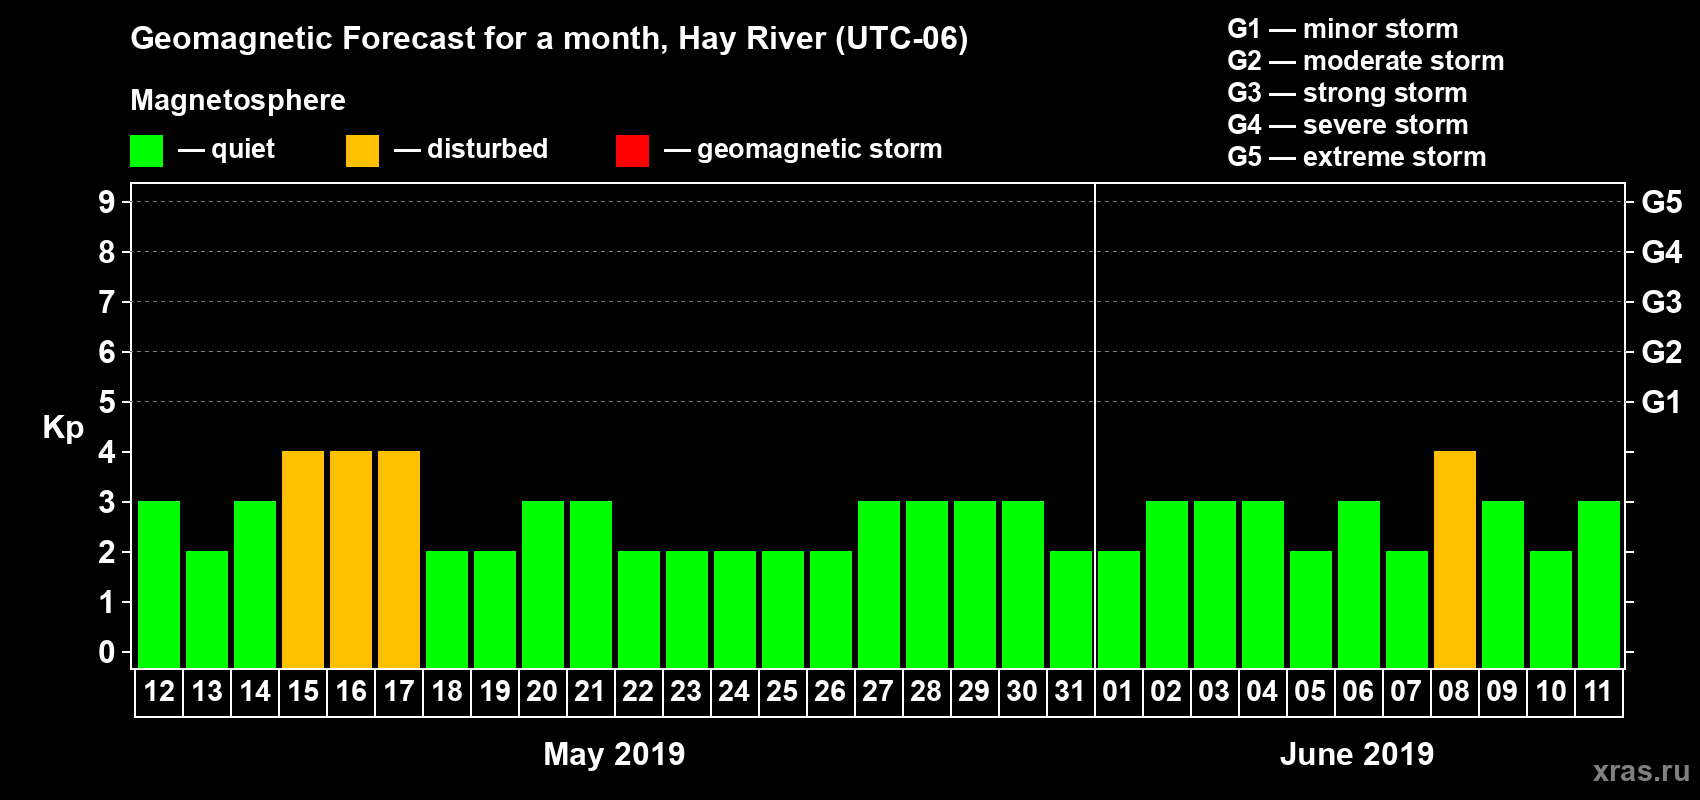
Task: Click the Kp value 0 label
Action: (107, 652)
